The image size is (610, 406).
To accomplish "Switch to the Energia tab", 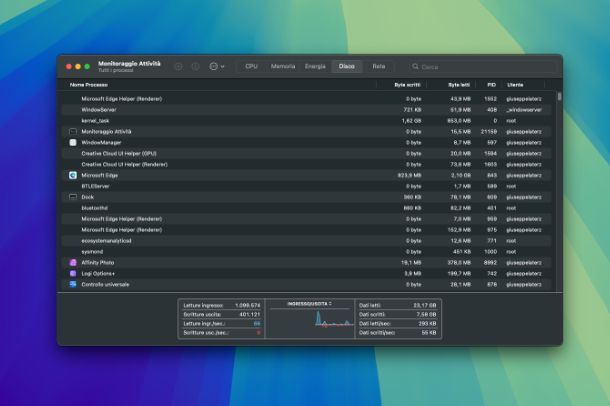I will pyautogui.click(x=315, y=66).
